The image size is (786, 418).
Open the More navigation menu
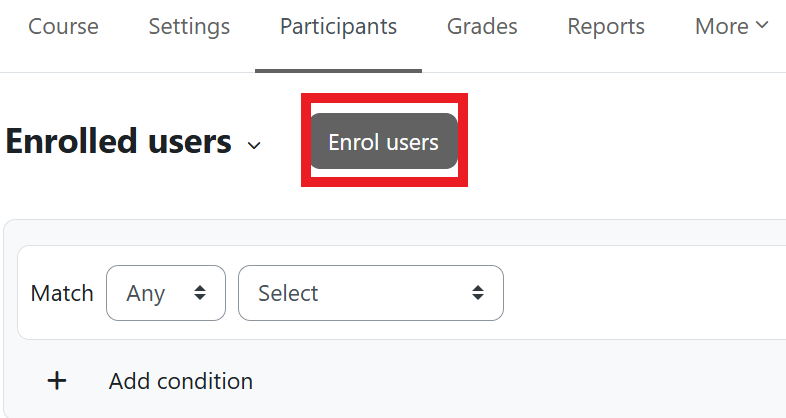[x=731, y=26]
